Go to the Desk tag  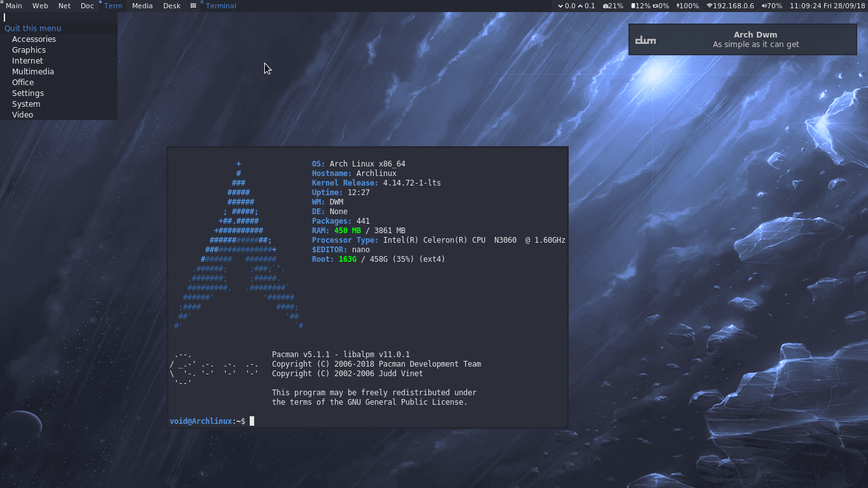click(172, 6)
